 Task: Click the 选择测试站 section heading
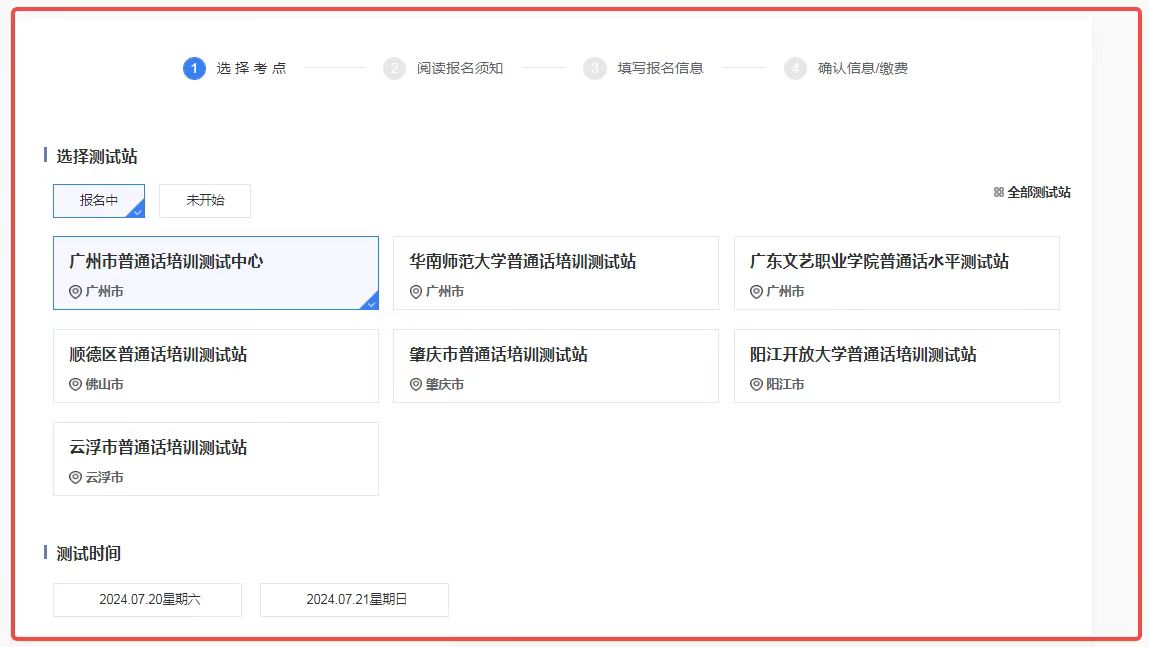tap(97, 156)
